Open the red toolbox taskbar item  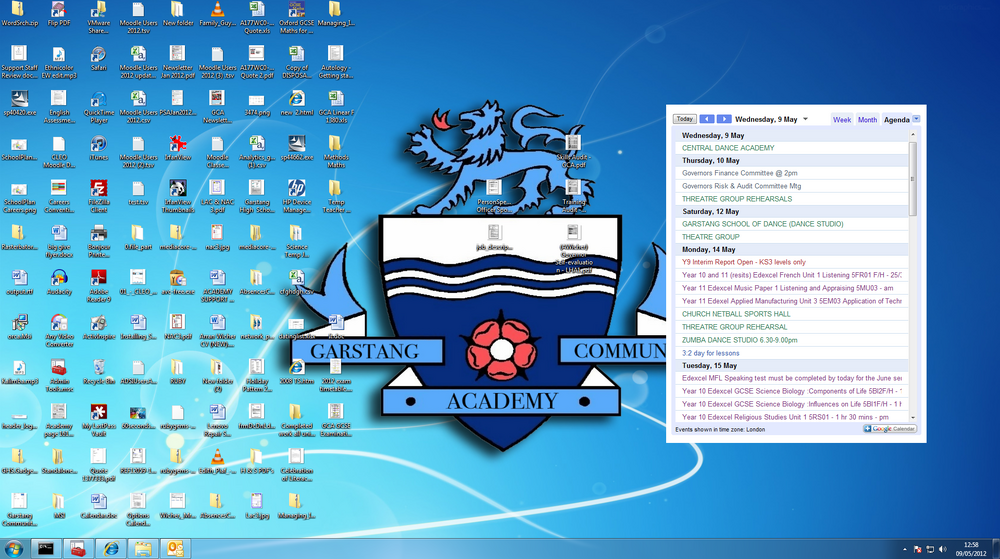point(78,549)
